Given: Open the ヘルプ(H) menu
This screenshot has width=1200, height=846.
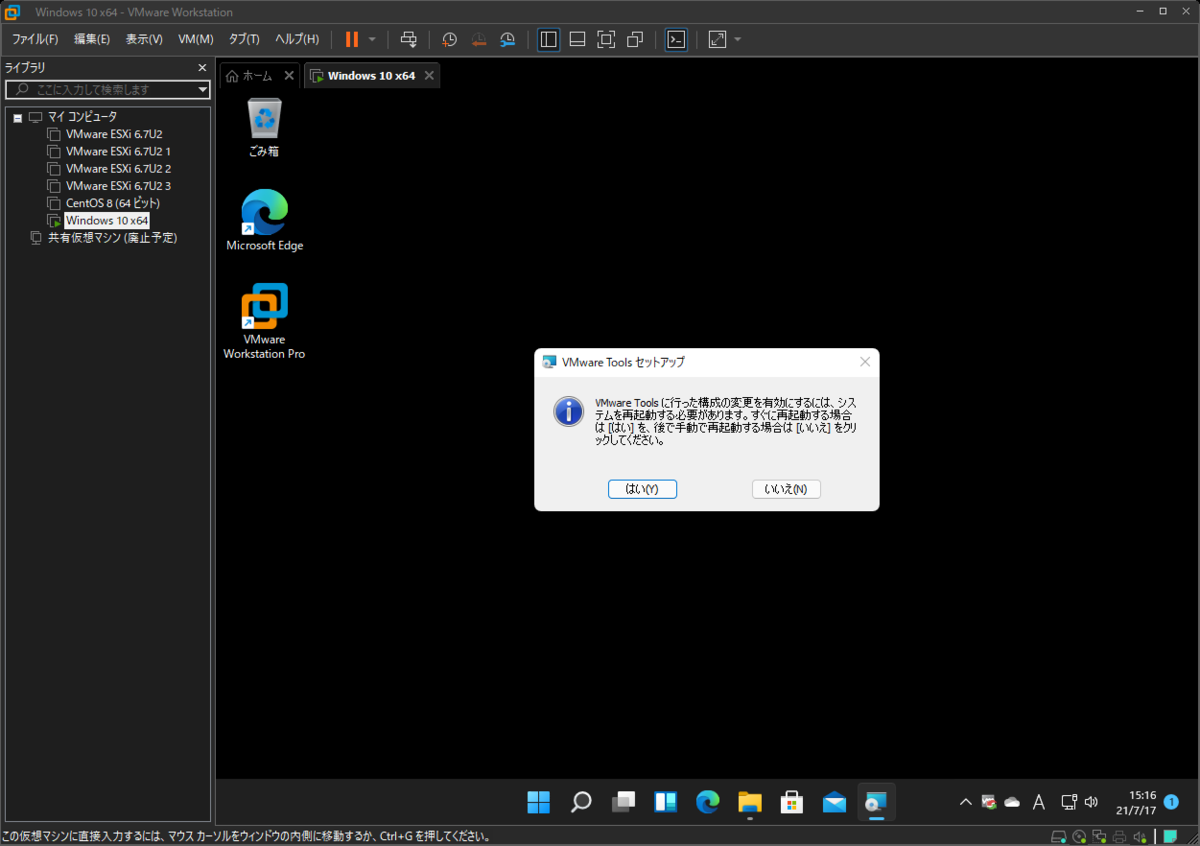Looking at the screenshot, I should pos(297,39).
